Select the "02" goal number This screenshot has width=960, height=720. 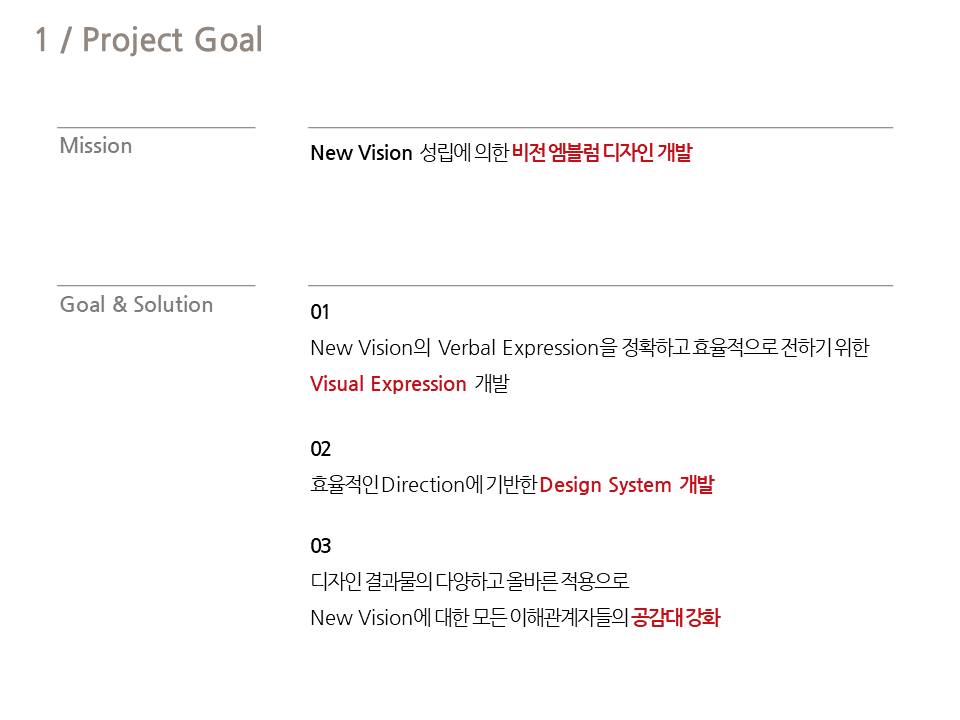pyautogui.click(x=320, y=449)
